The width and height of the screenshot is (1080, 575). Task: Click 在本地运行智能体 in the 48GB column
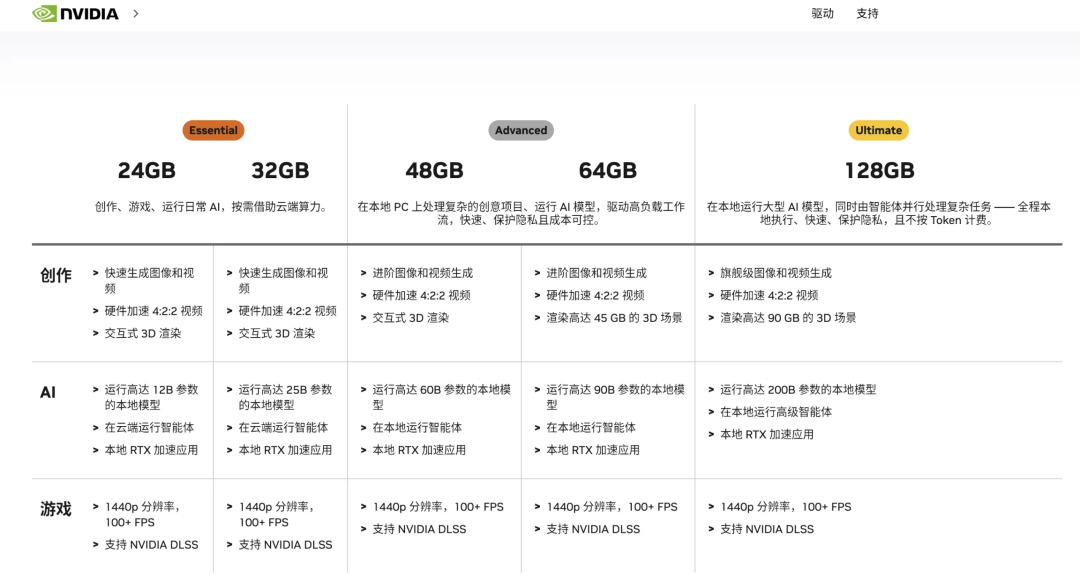point(417,428)
